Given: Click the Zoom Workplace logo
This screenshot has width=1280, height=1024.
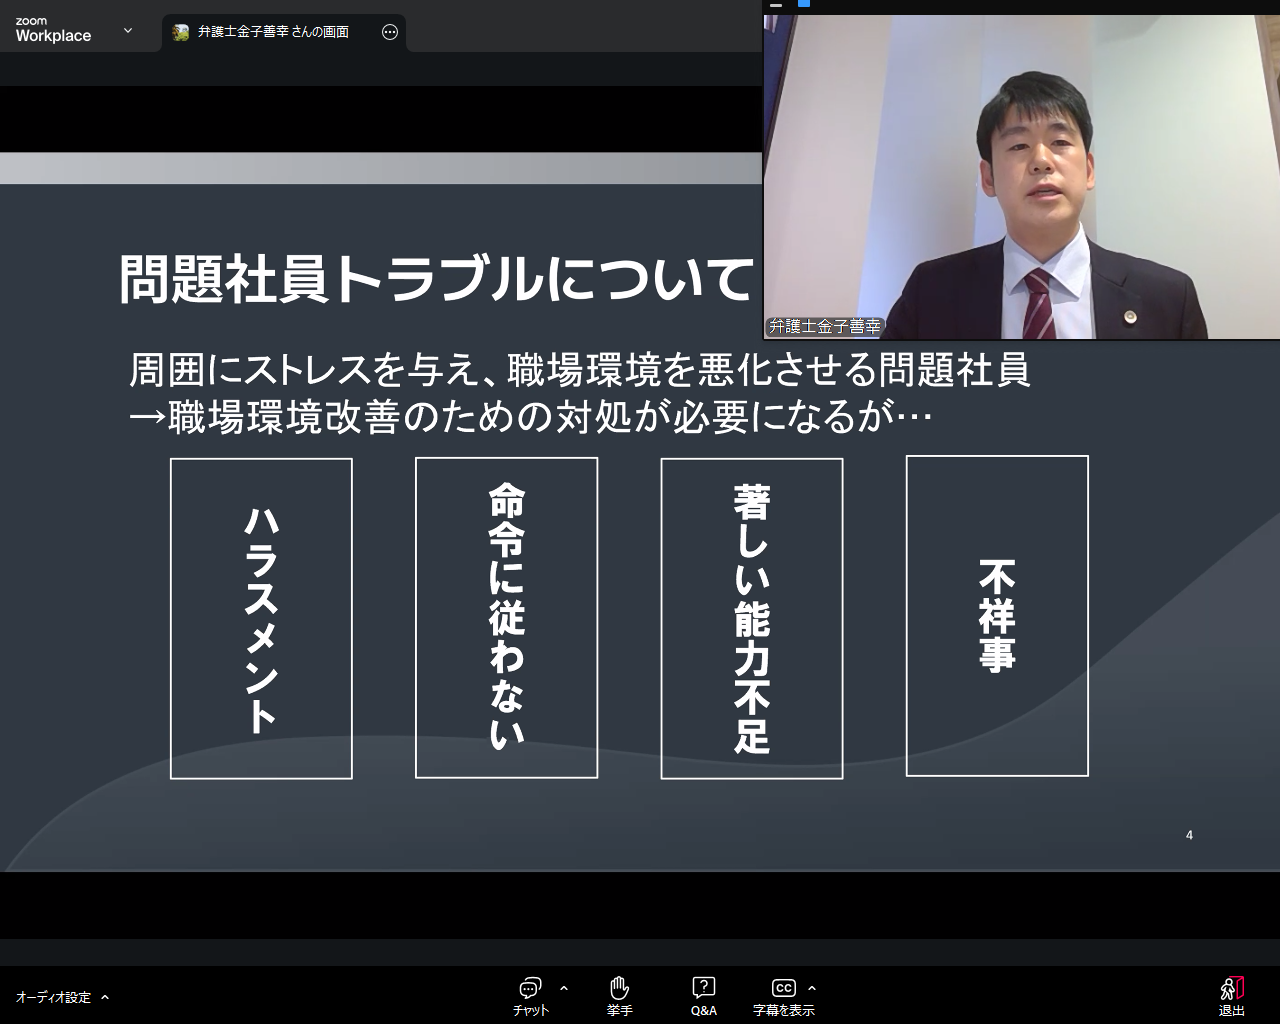Looking at the screenshot, I should pos(53,30).
